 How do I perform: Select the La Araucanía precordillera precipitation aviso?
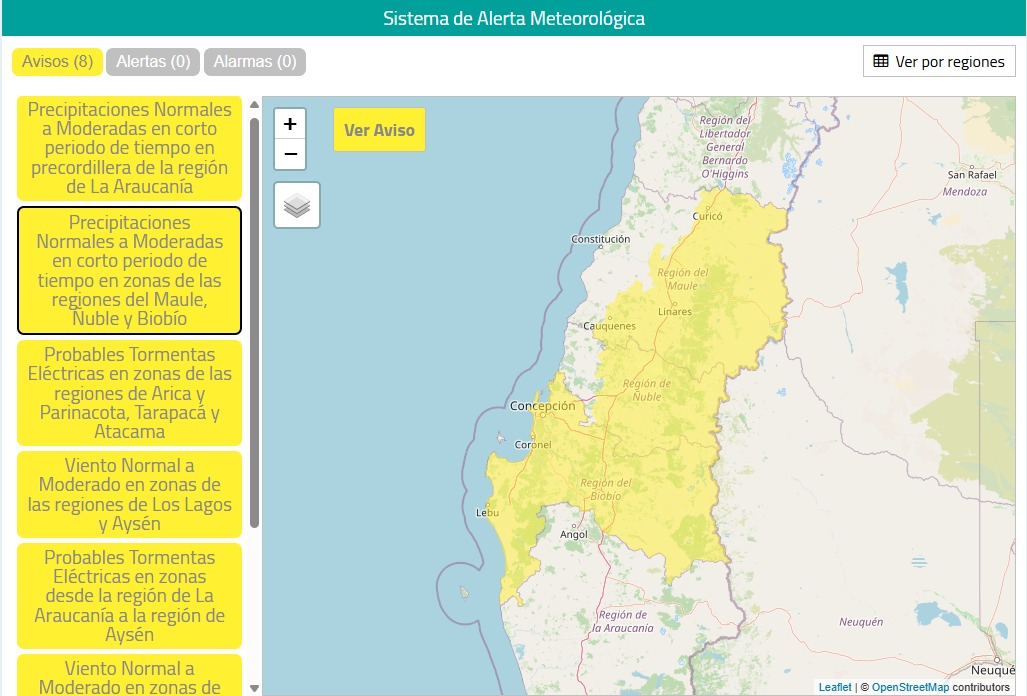[x=128, y=148]
